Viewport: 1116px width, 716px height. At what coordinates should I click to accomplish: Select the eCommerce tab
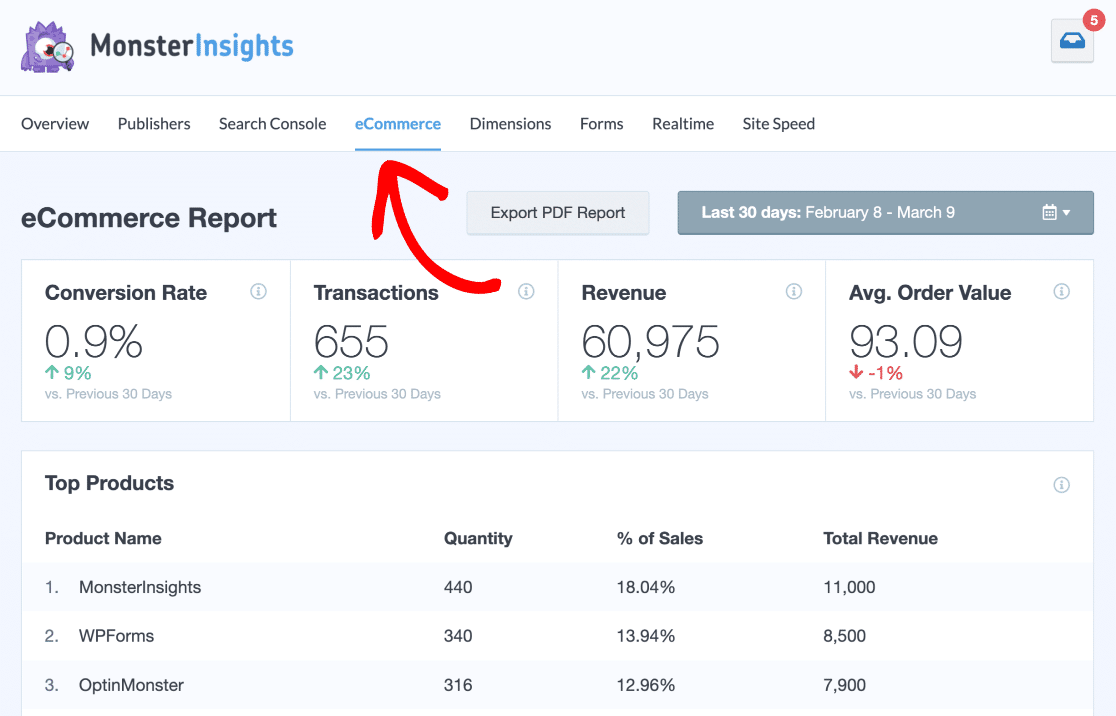click(398, 124)
